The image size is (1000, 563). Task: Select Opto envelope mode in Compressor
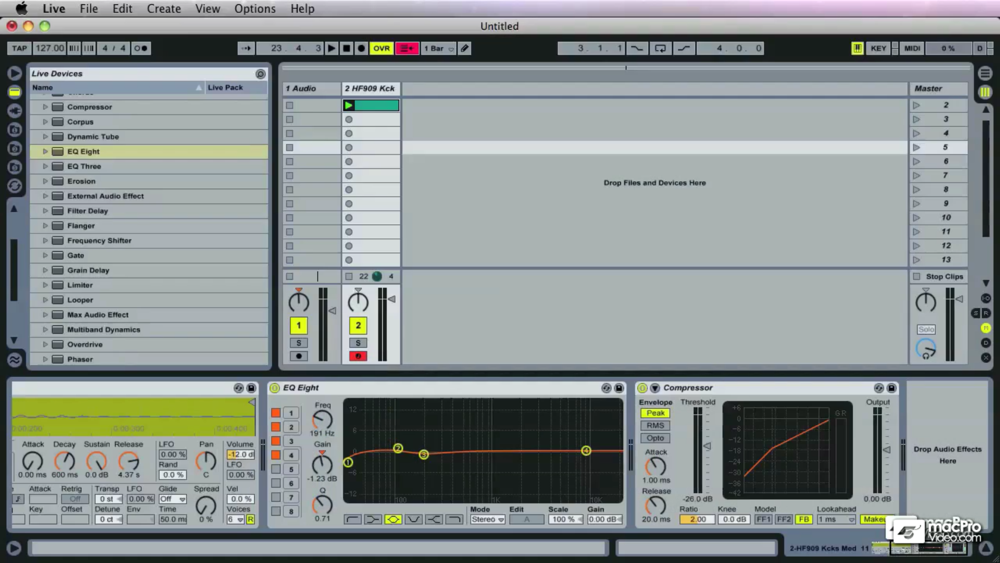(x=655, y=438)
